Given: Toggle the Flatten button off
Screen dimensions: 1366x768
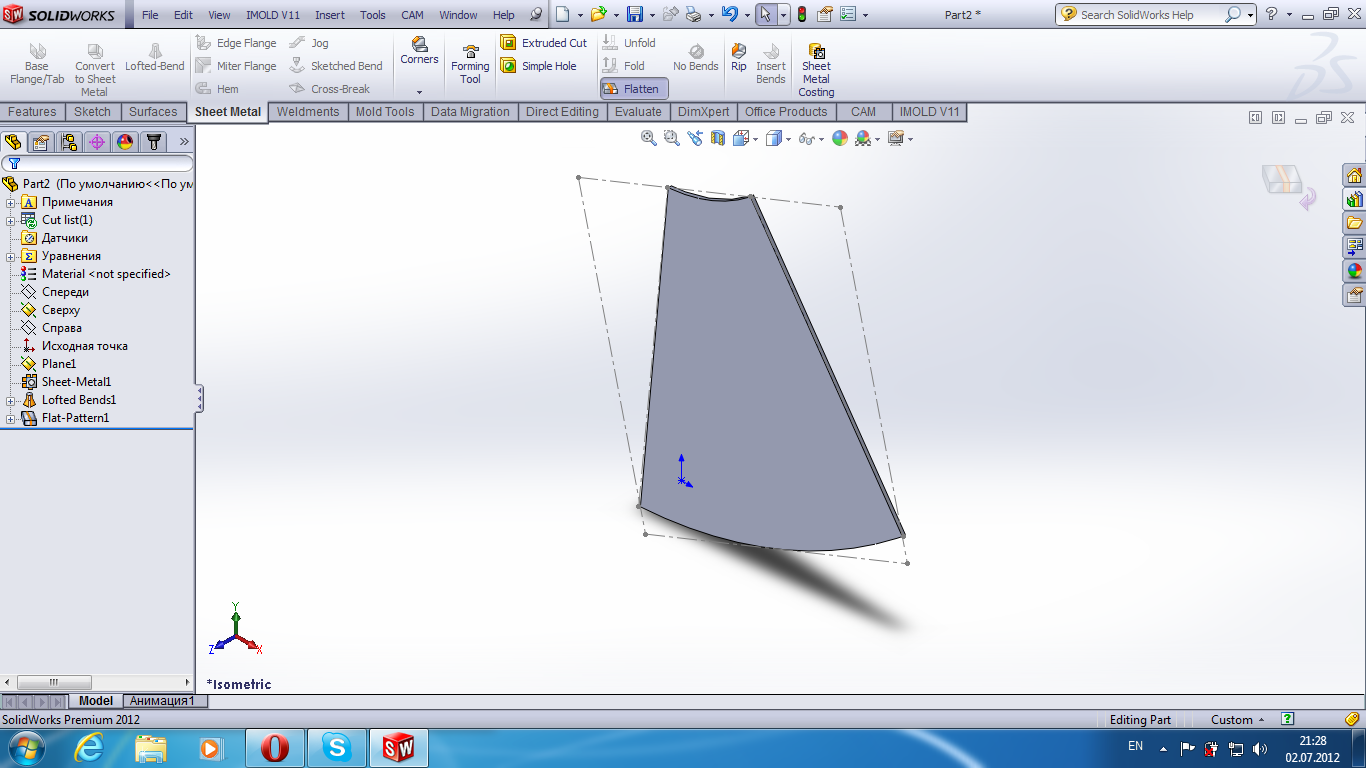Looking at the screenshot, I should pos(633,89).
